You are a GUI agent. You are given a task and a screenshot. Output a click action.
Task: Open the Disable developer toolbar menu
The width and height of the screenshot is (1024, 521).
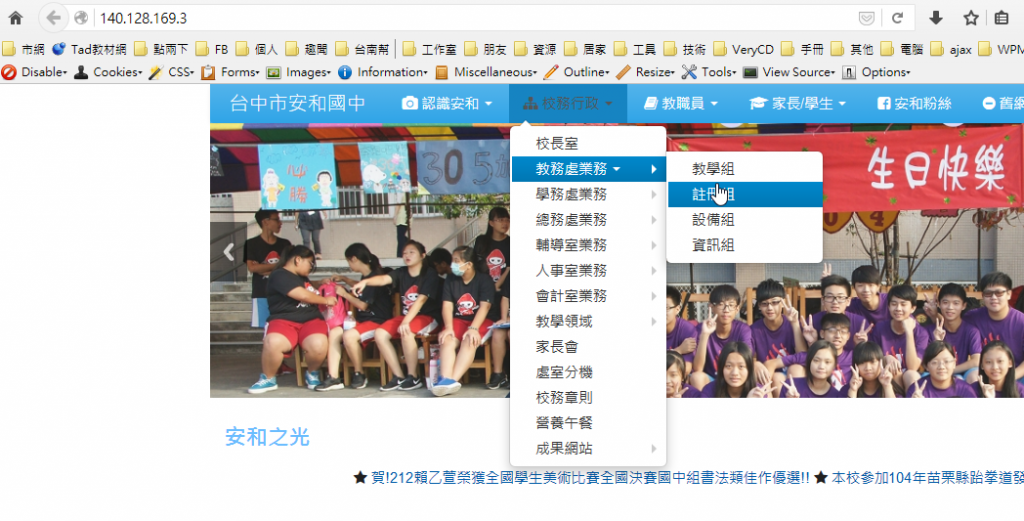tap(35, 72)
